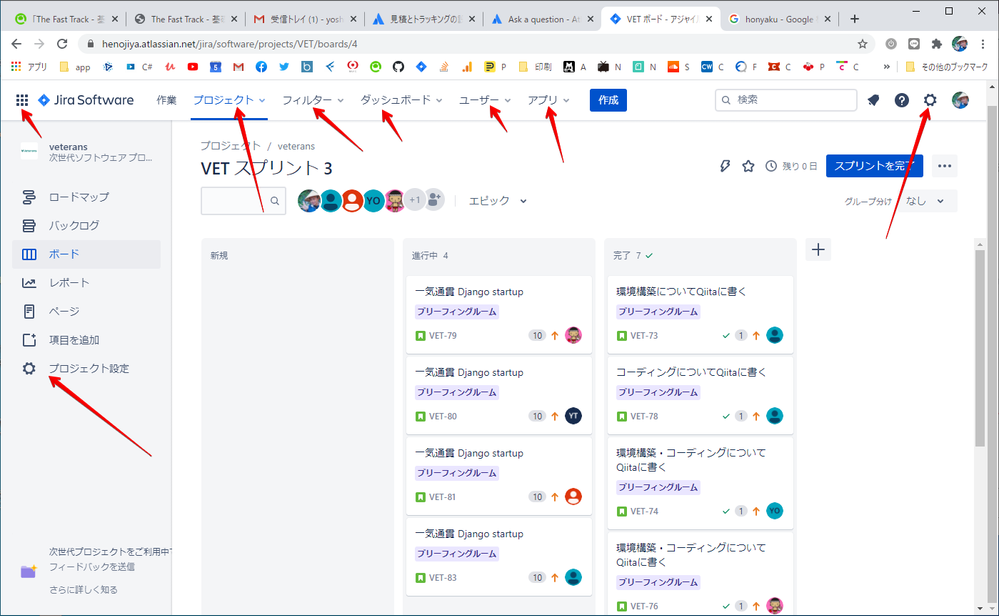Click the automation lightning icon

(725, 167)
